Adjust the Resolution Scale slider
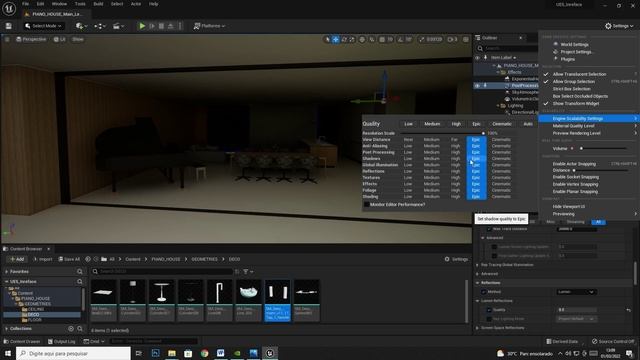Viewport: 640px width, 360px height. [442, 133]
